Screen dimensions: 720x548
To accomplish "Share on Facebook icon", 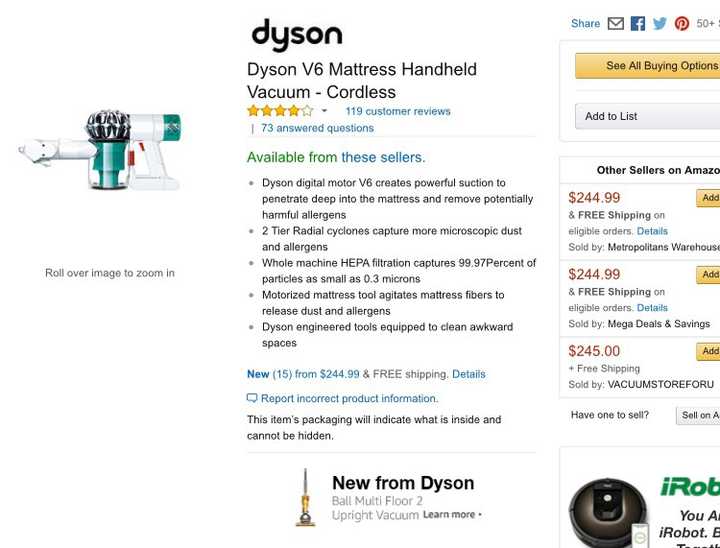I will [x=637, y=23].
